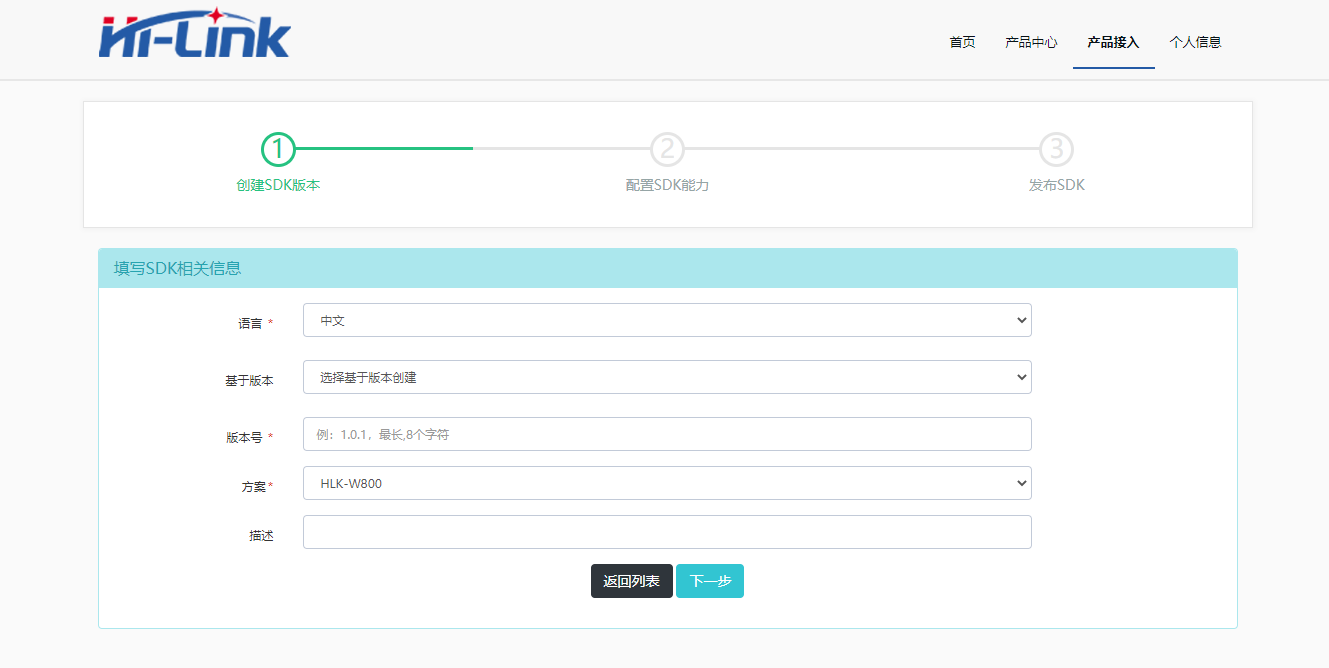This screenshot has height=668, width=1329.
Task: Open the 方案 dropdown showing HLK-W800
Action: click(x=666, y=483)
